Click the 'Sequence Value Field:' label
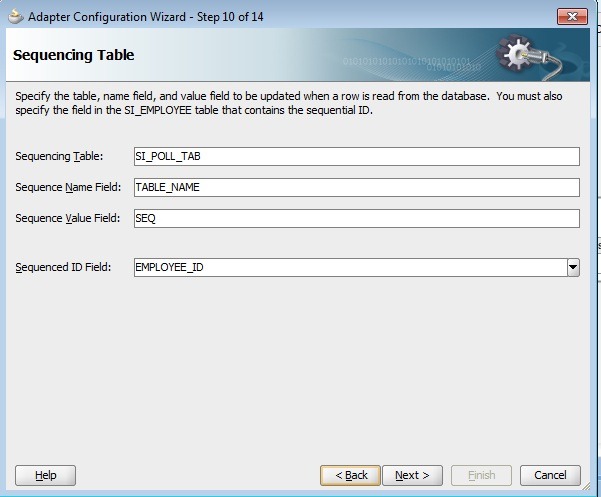 pos(67,218)
